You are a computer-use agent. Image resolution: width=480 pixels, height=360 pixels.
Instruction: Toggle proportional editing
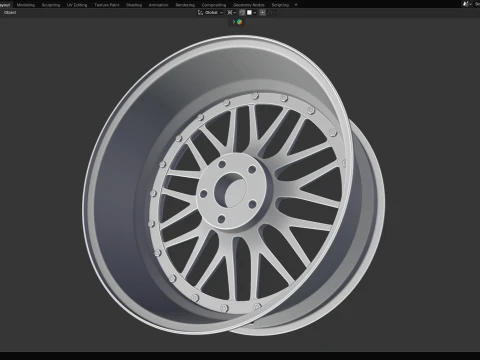[263, 13]
